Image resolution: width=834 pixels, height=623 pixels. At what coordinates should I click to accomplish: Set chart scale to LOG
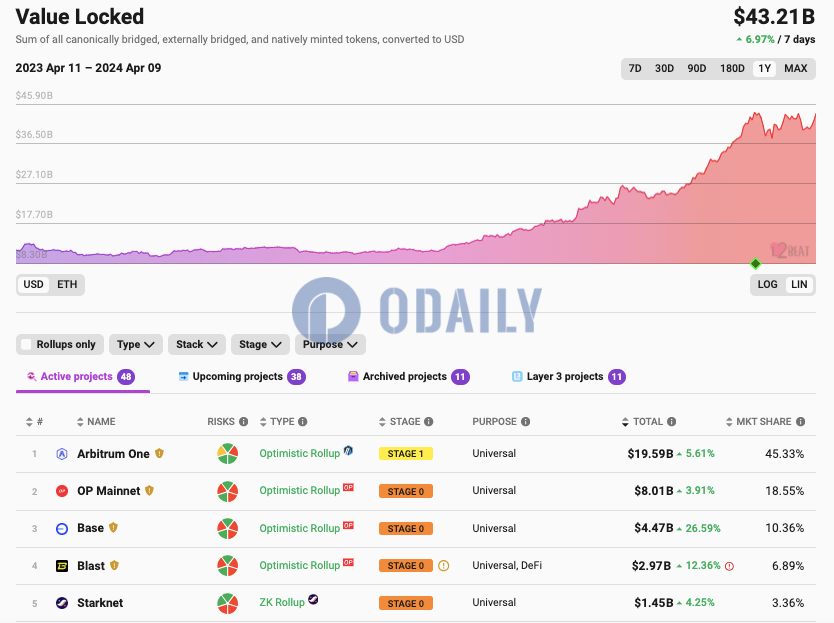[x=767, y=285]
